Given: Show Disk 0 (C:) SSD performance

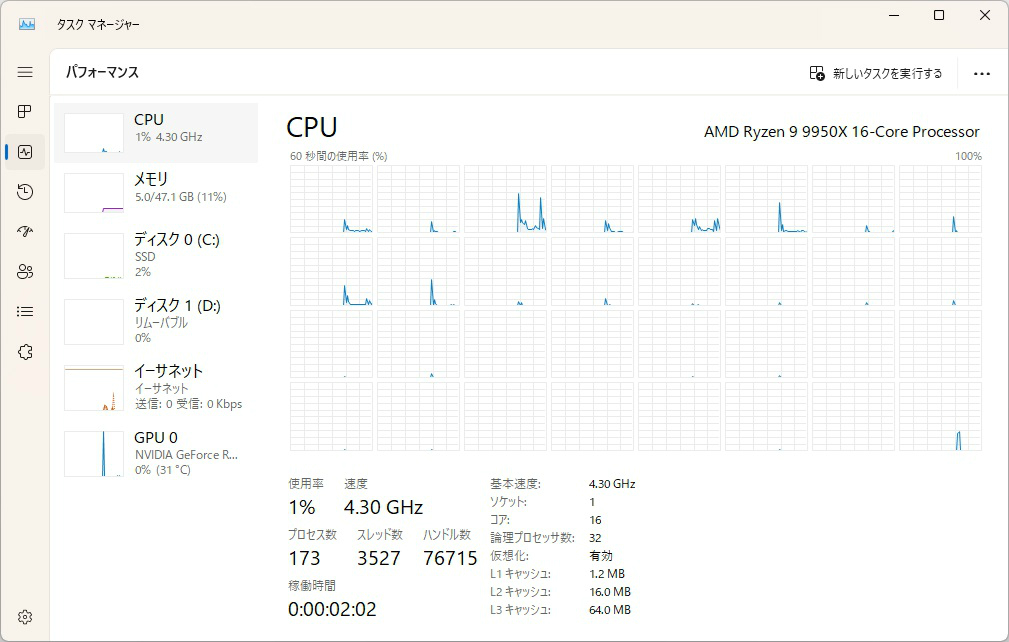Looking at the screenshot, I should tap(156, 255).
